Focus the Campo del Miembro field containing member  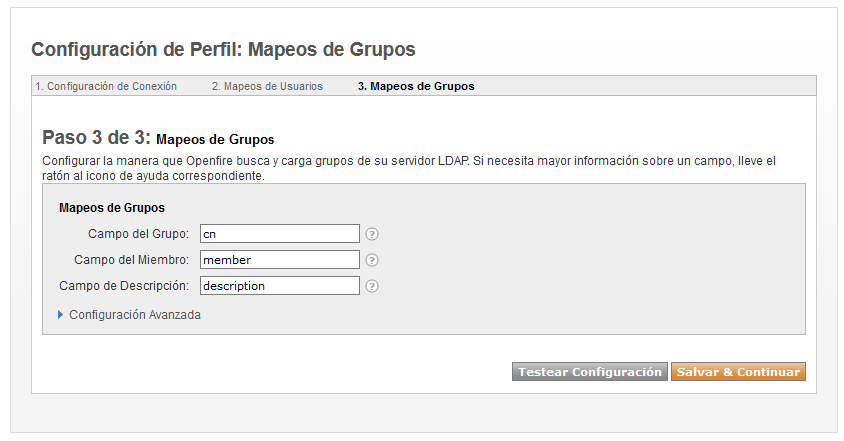280,260
